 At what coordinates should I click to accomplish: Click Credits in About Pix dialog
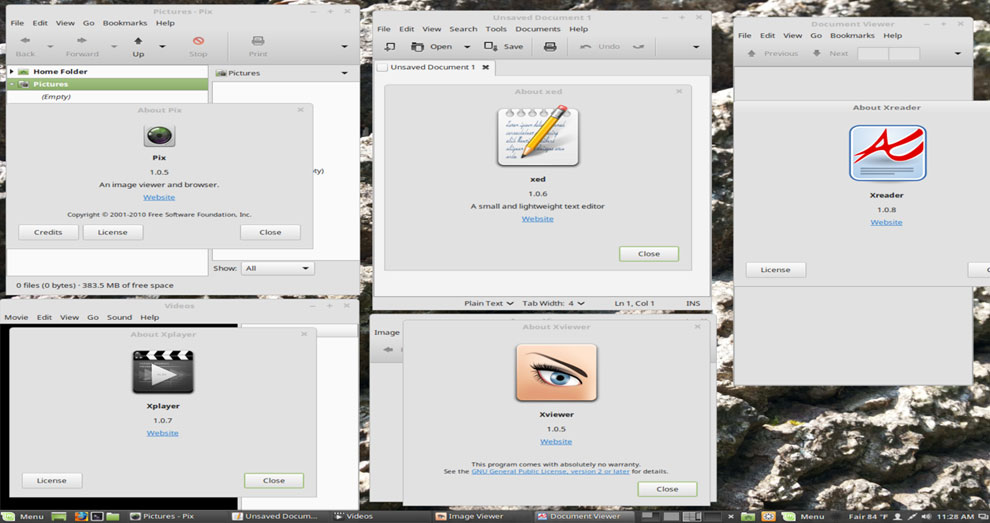[48, 232]
